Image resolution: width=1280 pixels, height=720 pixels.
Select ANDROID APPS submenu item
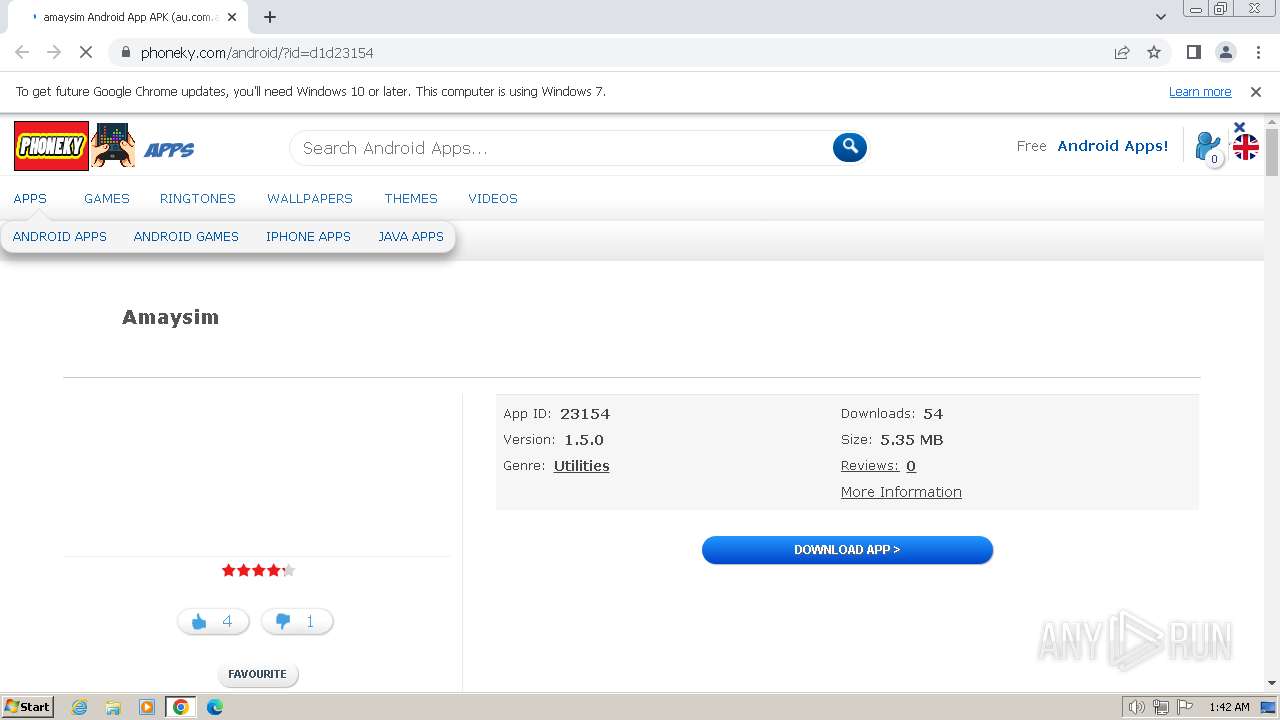pyautogui.click(x=60, y=237)
